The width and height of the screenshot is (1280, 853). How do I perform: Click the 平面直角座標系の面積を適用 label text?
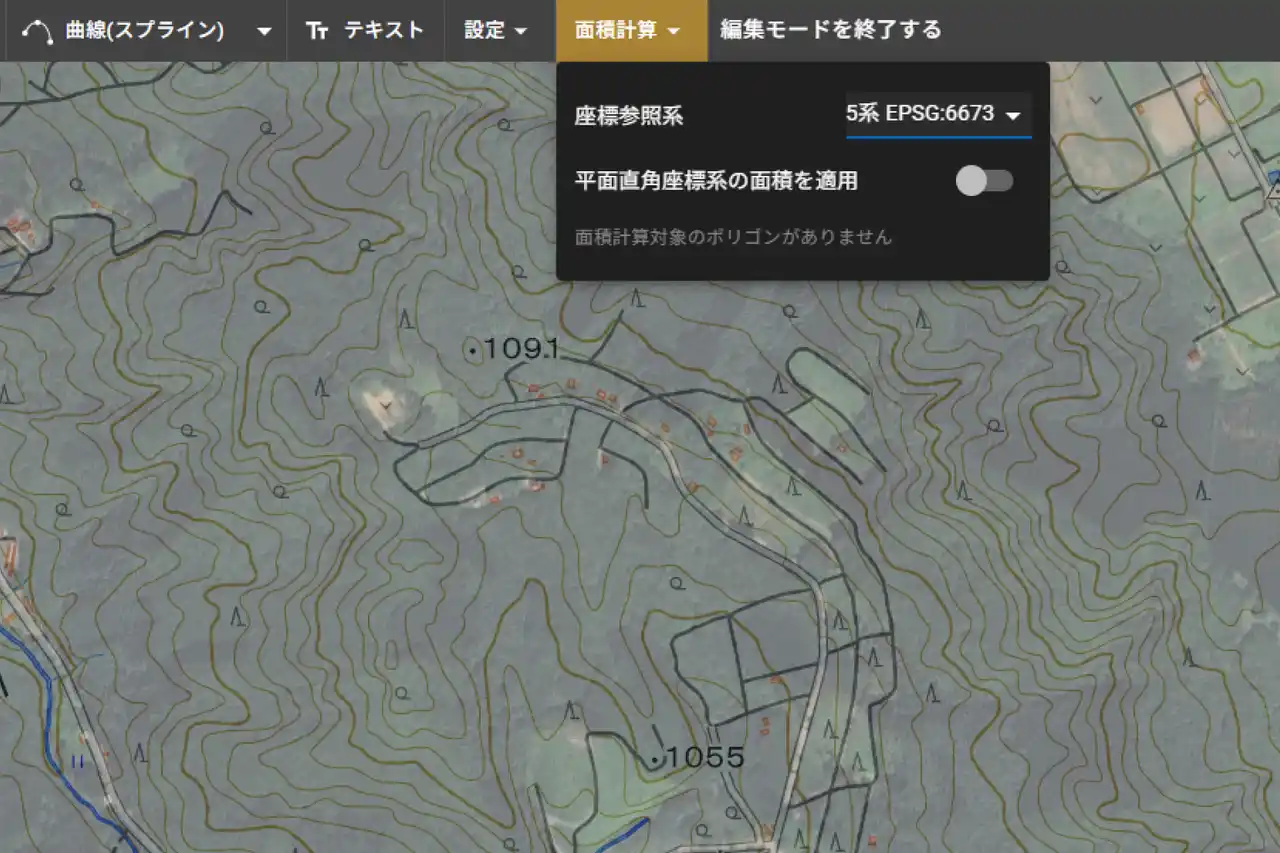716,181
